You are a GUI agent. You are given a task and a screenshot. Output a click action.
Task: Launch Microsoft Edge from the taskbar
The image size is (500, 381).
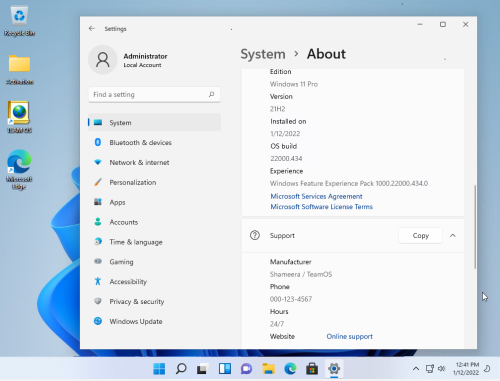click(x=290, y=369)
